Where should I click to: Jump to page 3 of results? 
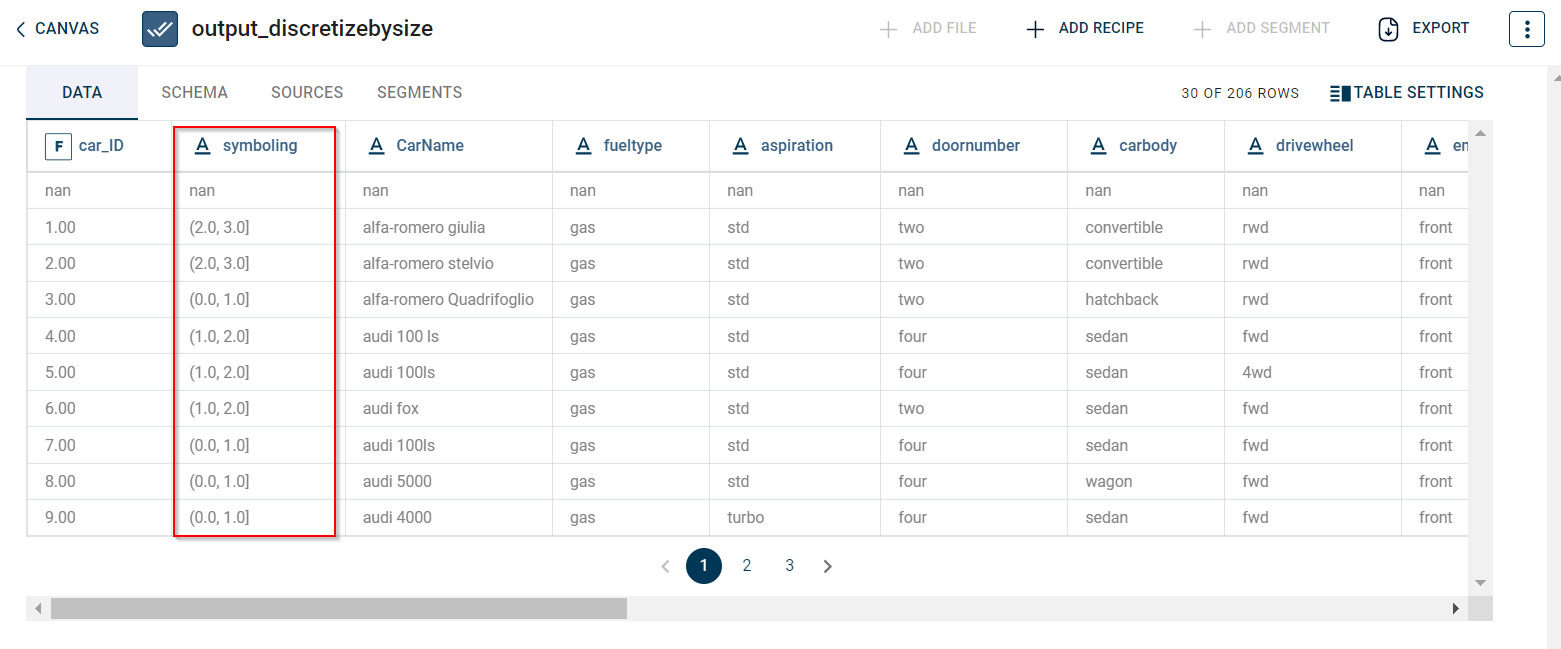pyautogui.click(x=789, y=566)
